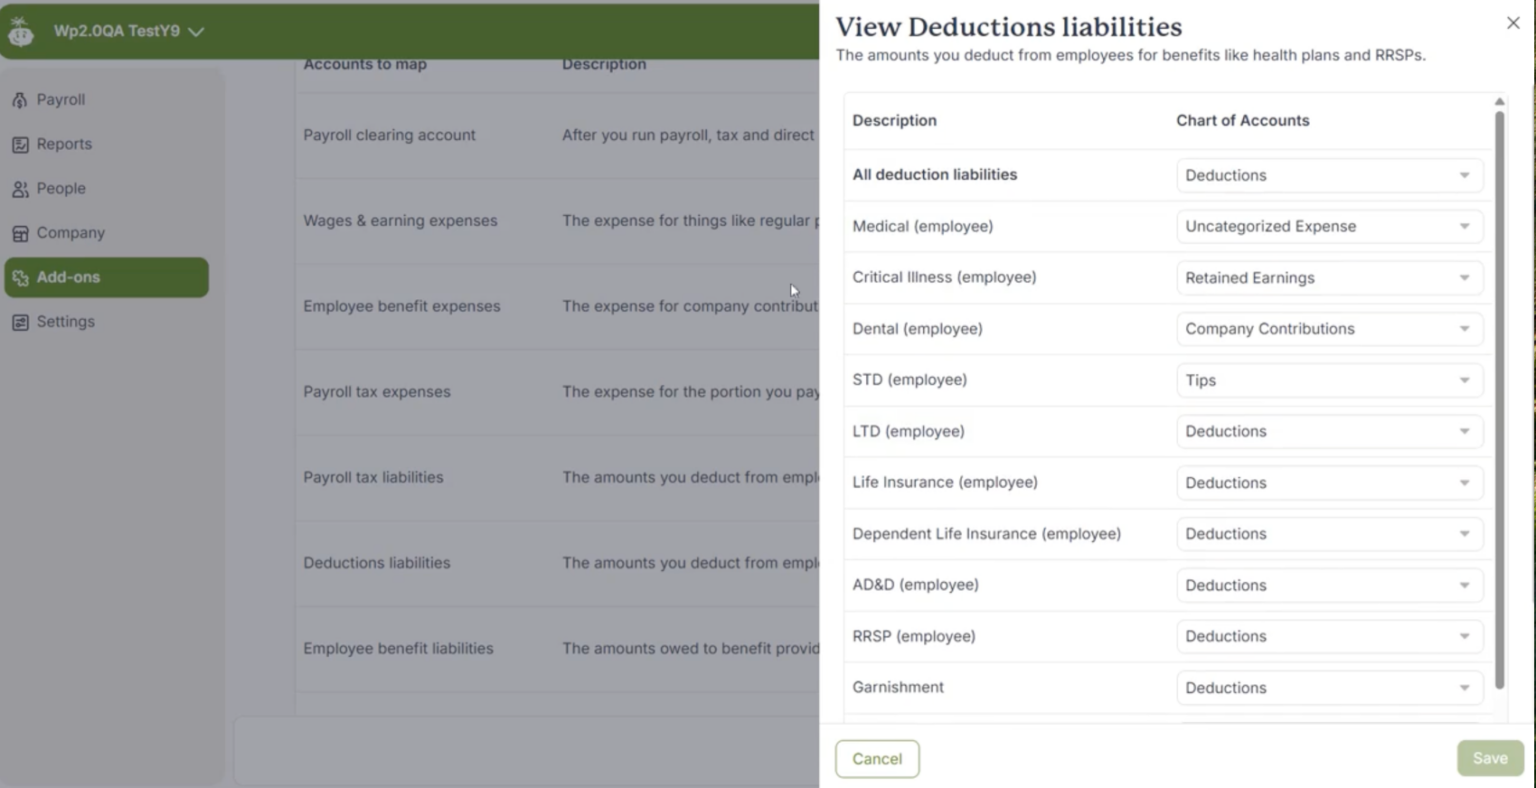Save the deductions liabilities mapping
1536x788 pixels.
pos(1489,758)
